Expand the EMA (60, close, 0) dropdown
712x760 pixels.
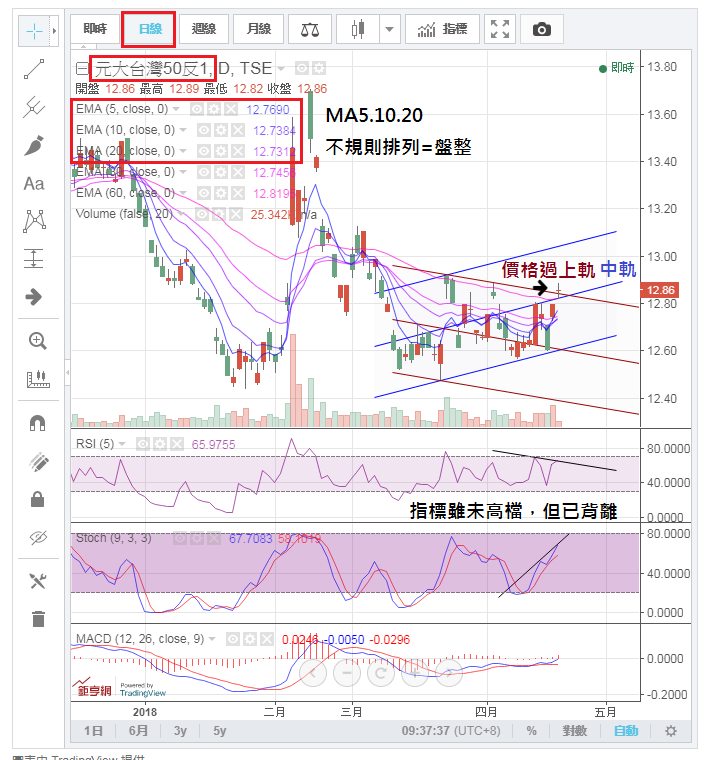pos(183,193)
